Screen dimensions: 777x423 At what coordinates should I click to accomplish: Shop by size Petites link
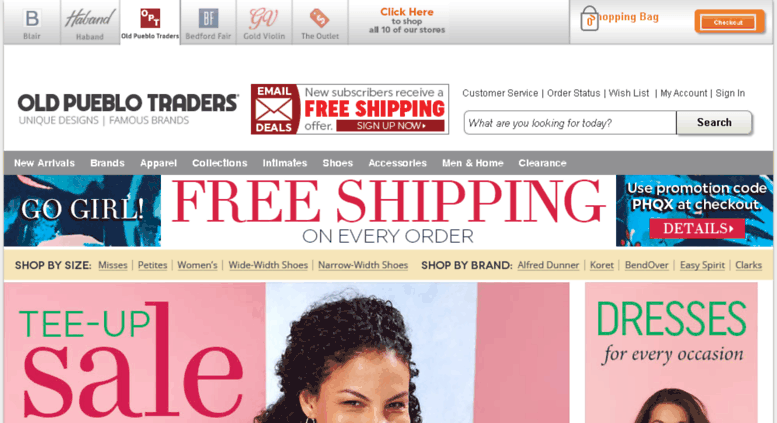tap(152, 265)
